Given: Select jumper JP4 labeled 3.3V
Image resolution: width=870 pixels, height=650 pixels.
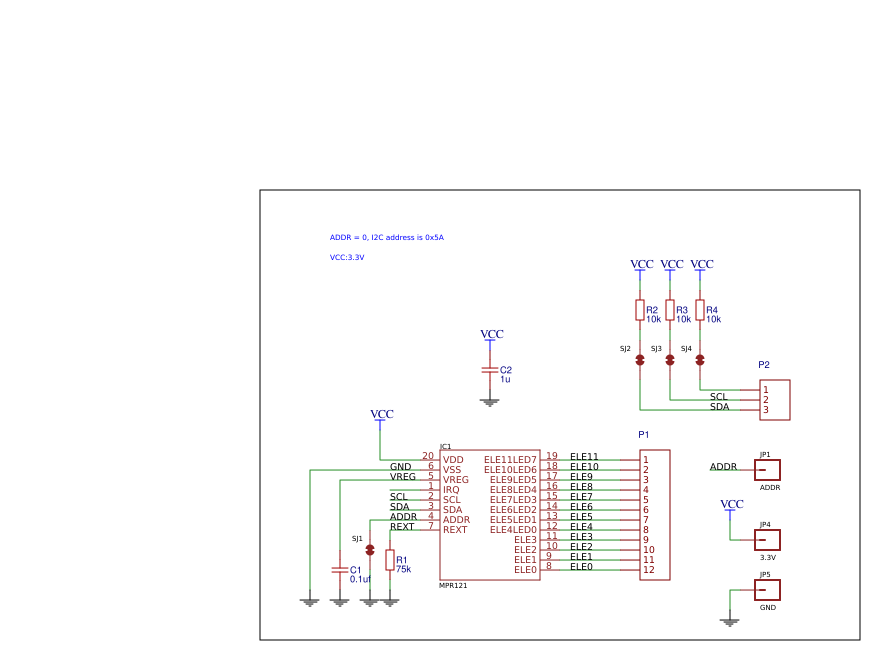Looking at the screenshot, I should tap(765, 538).
